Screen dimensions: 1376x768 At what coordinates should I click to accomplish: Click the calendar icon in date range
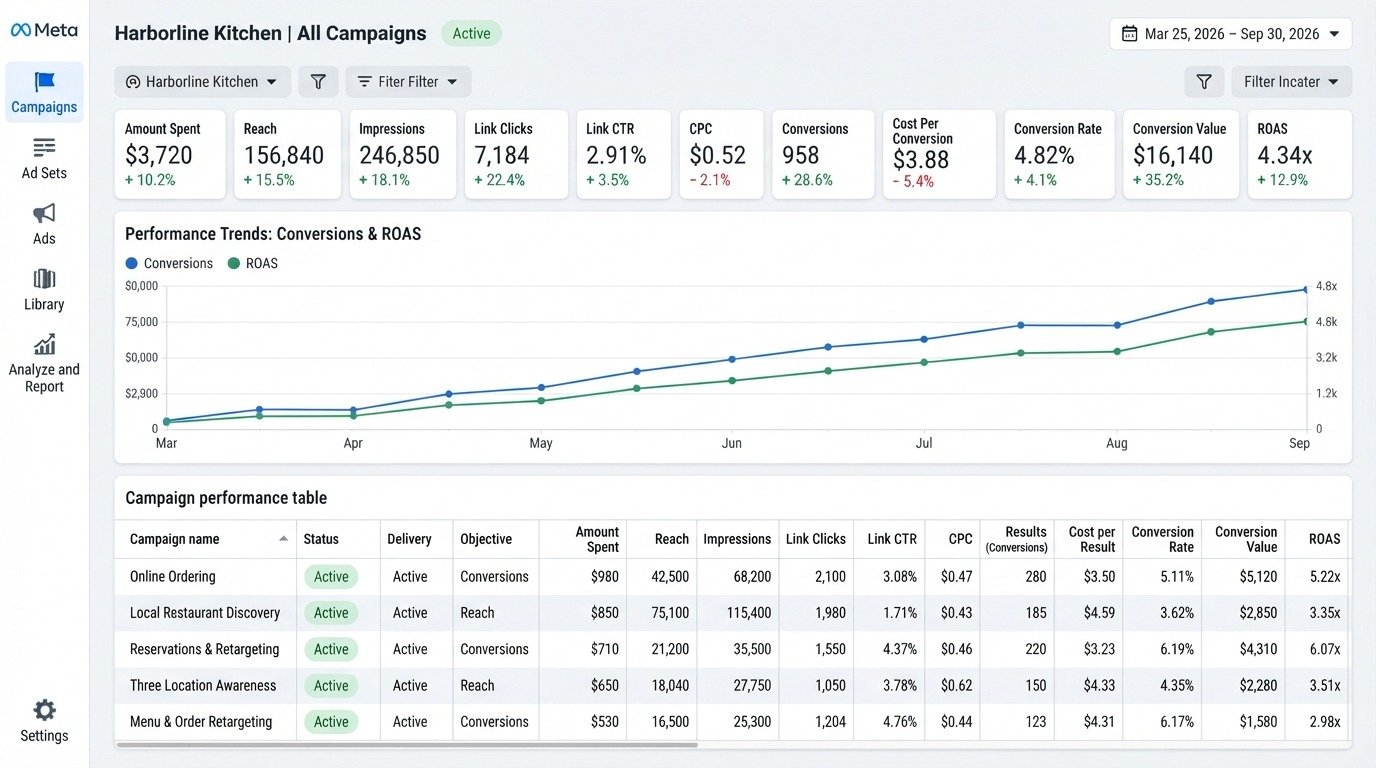click(x=1129, y=34)
